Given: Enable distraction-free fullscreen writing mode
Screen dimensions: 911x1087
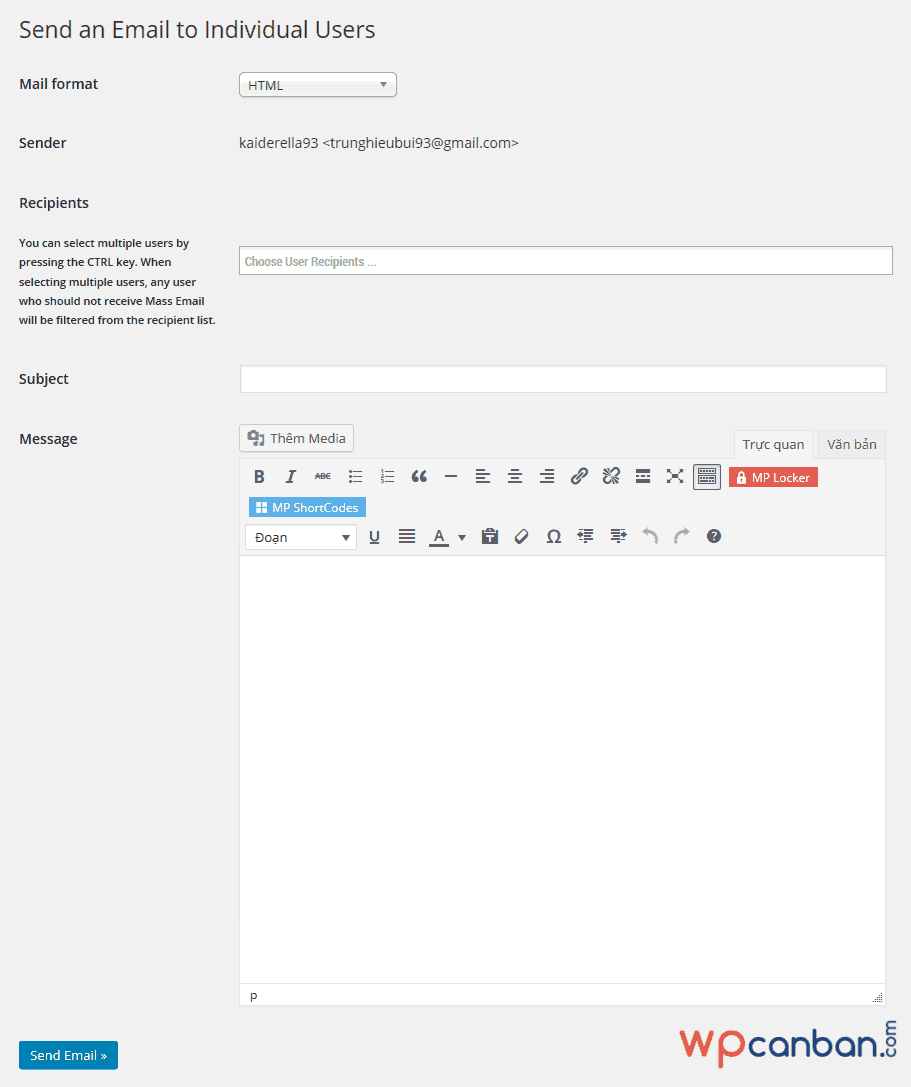Looking at the screenshot, I should [675, 476].
